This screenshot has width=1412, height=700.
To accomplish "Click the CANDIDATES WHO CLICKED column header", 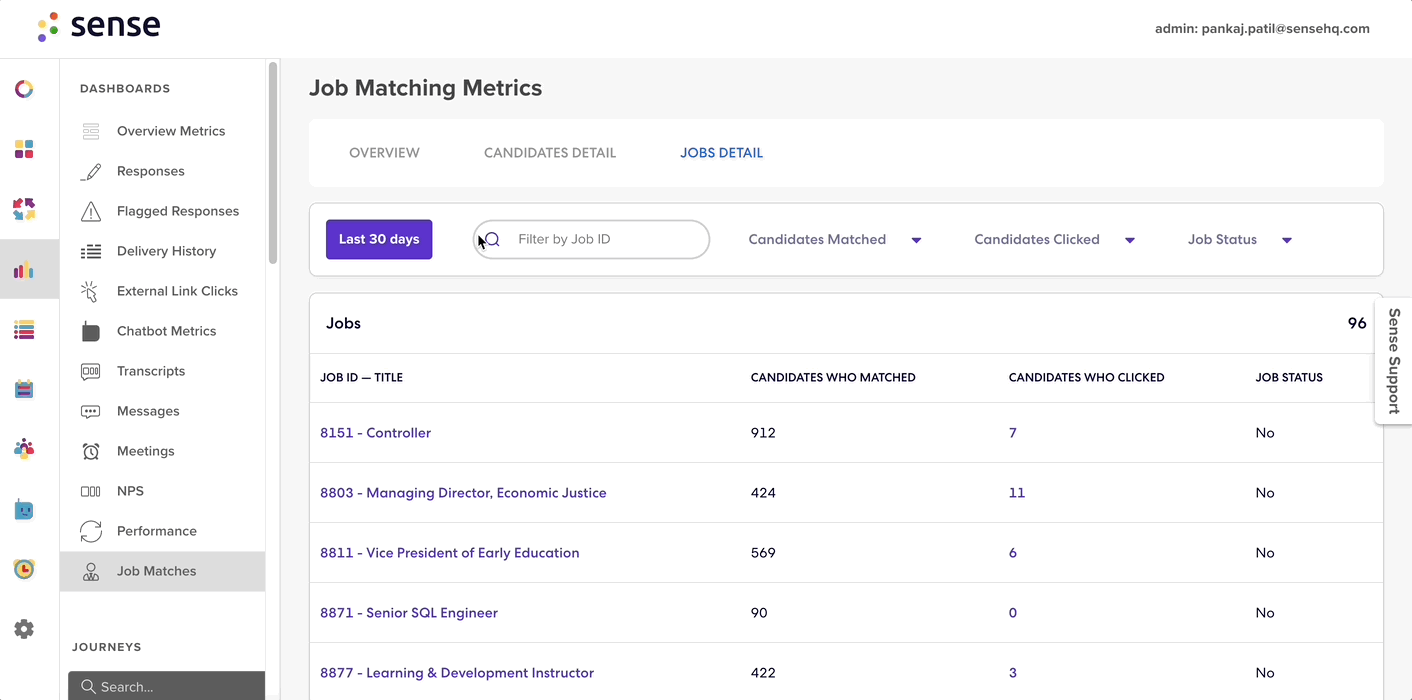I will [x=1086, y=378].
